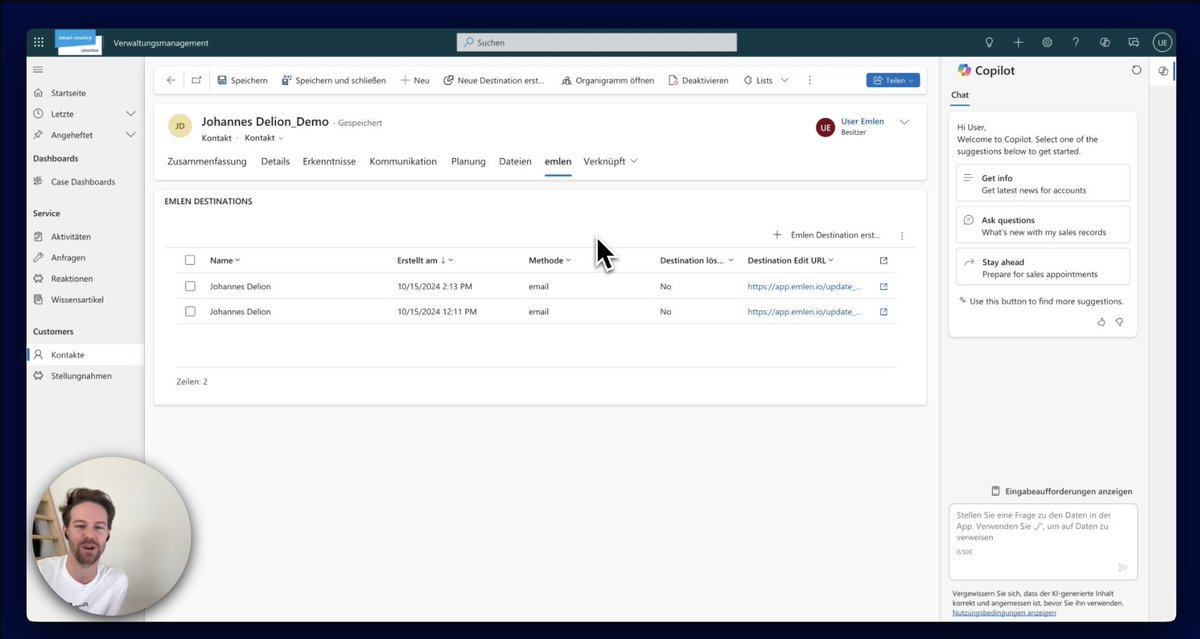The image size is (1200, 639).
Task: Switch to the Zusammenfassung tab
Action: (x=207, y=161)
